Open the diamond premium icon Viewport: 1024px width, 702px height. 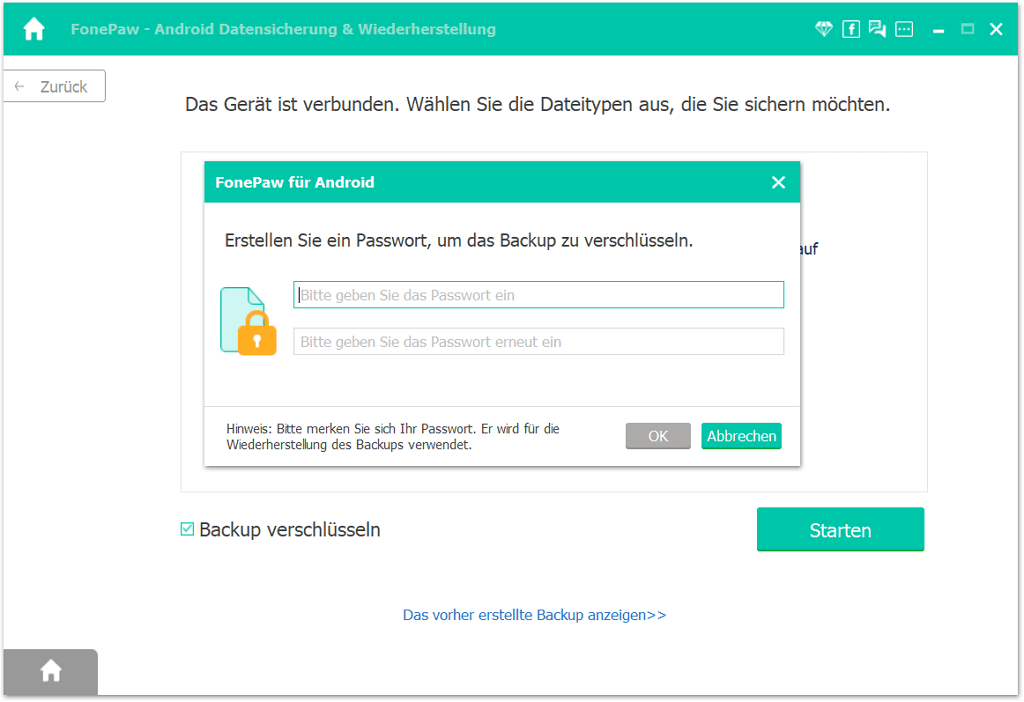[824, 29]
